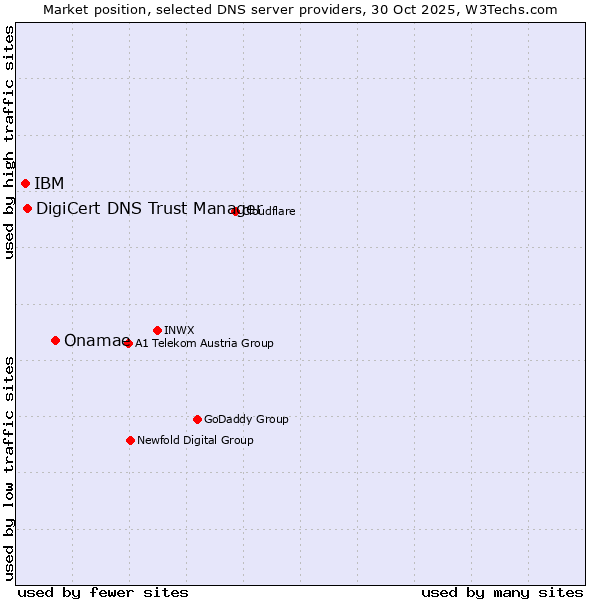Click the 'used by fewer sites' axis label
600x600 pixels.
103,592
